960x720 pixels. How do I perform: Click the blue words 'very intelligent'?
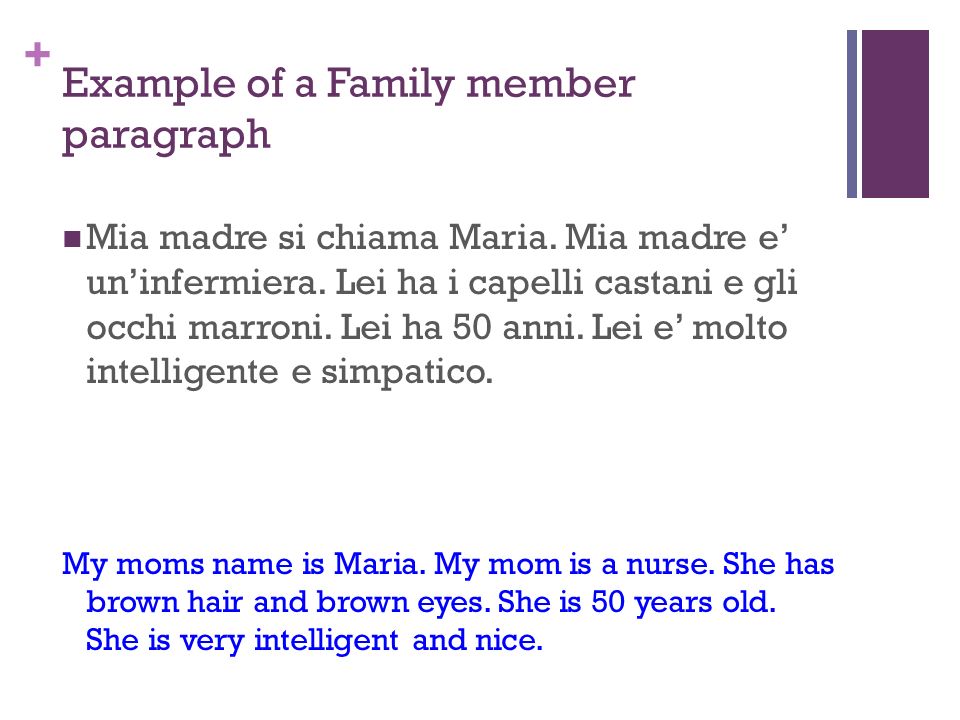(289, 641)
